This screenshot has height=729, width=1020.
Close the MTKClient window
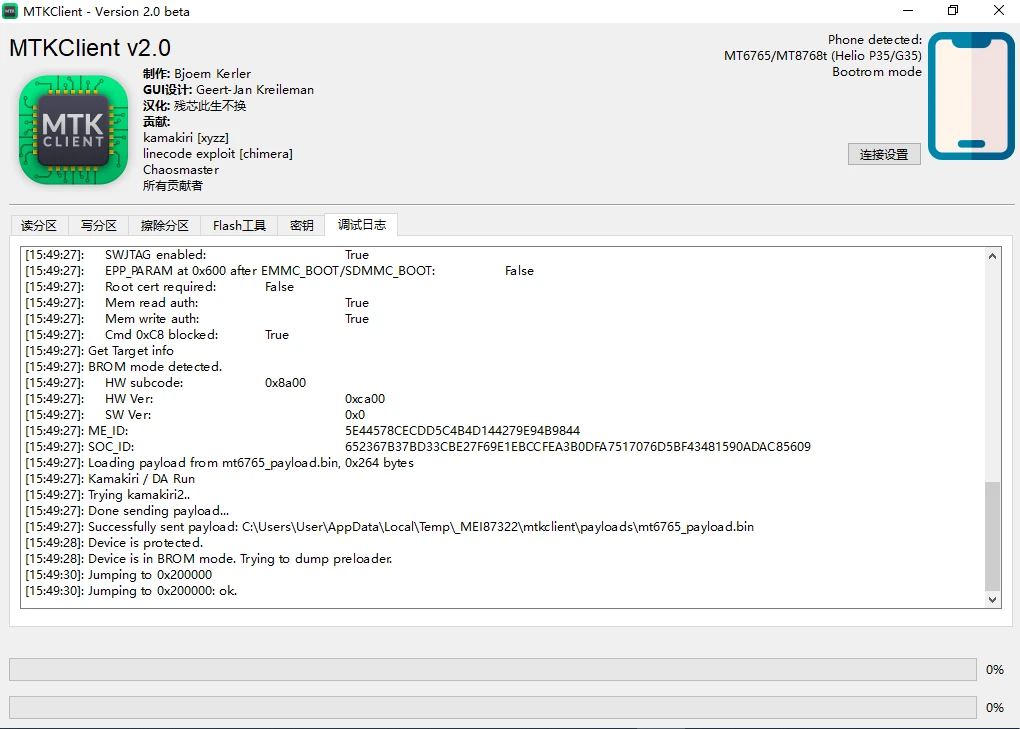pos(999,10)
